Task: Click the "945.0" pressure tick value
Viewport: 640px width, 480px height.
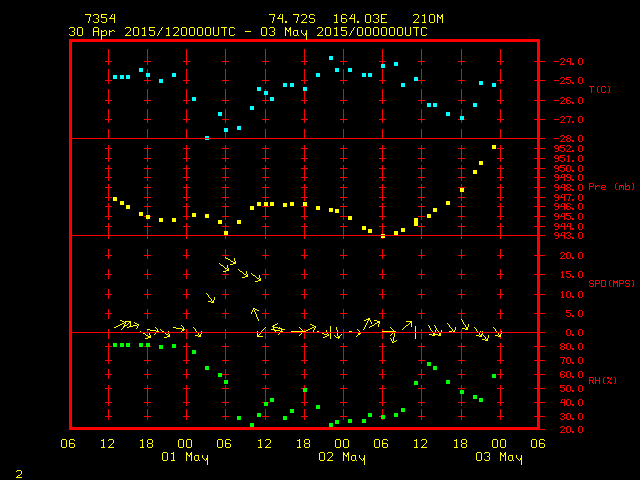Action: (x=568, y=216)
